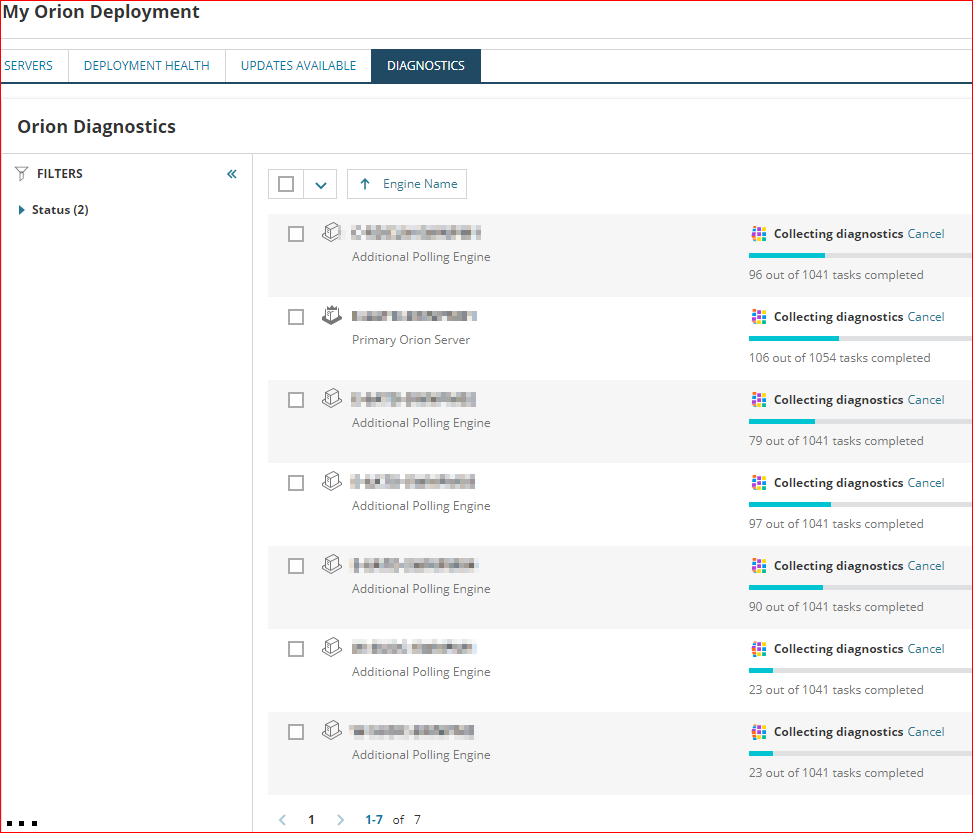Select the polling engine icon in the 97-task row
This screenshot has height=833, width=973.
click(331, 481)
